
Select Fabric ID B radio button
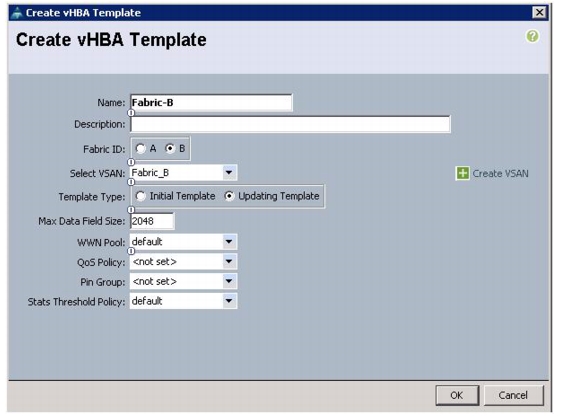[170, 149]
